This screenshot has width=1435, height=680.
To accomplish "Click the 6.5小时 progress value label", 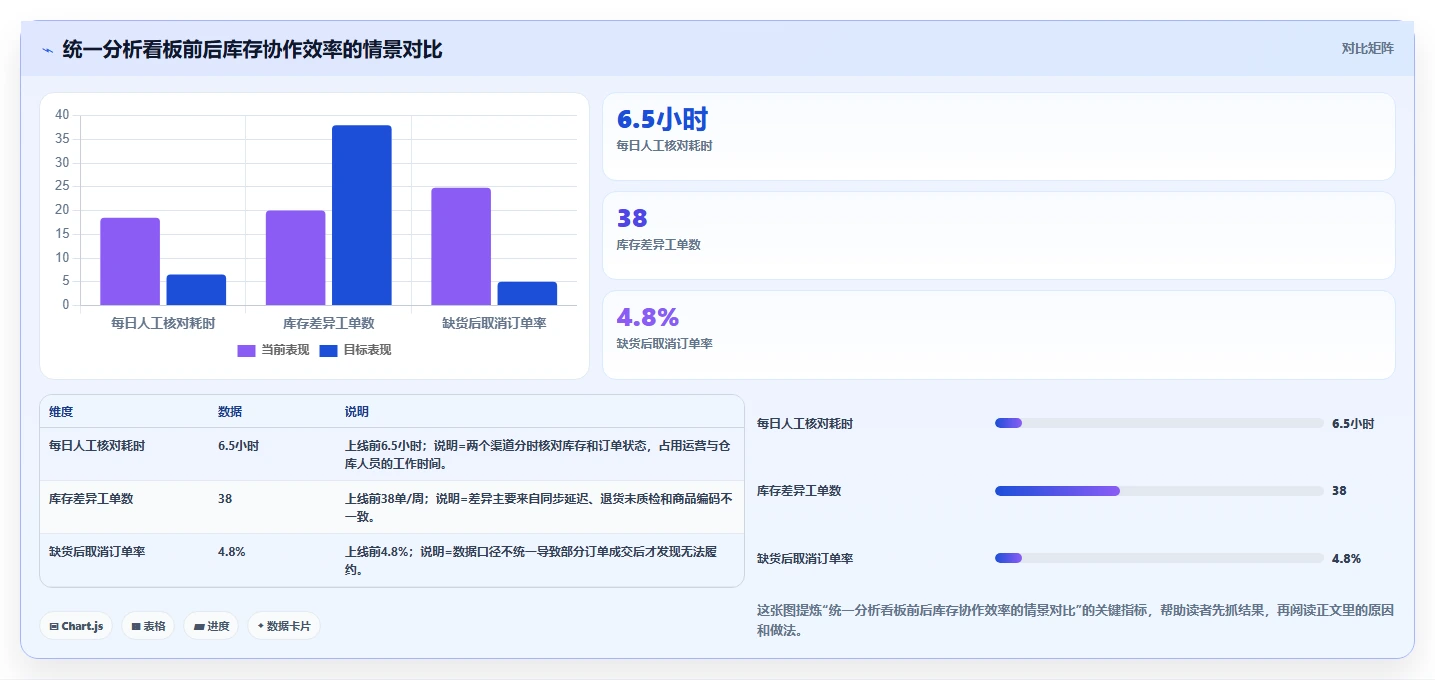I will click(x=1353, y=424).
